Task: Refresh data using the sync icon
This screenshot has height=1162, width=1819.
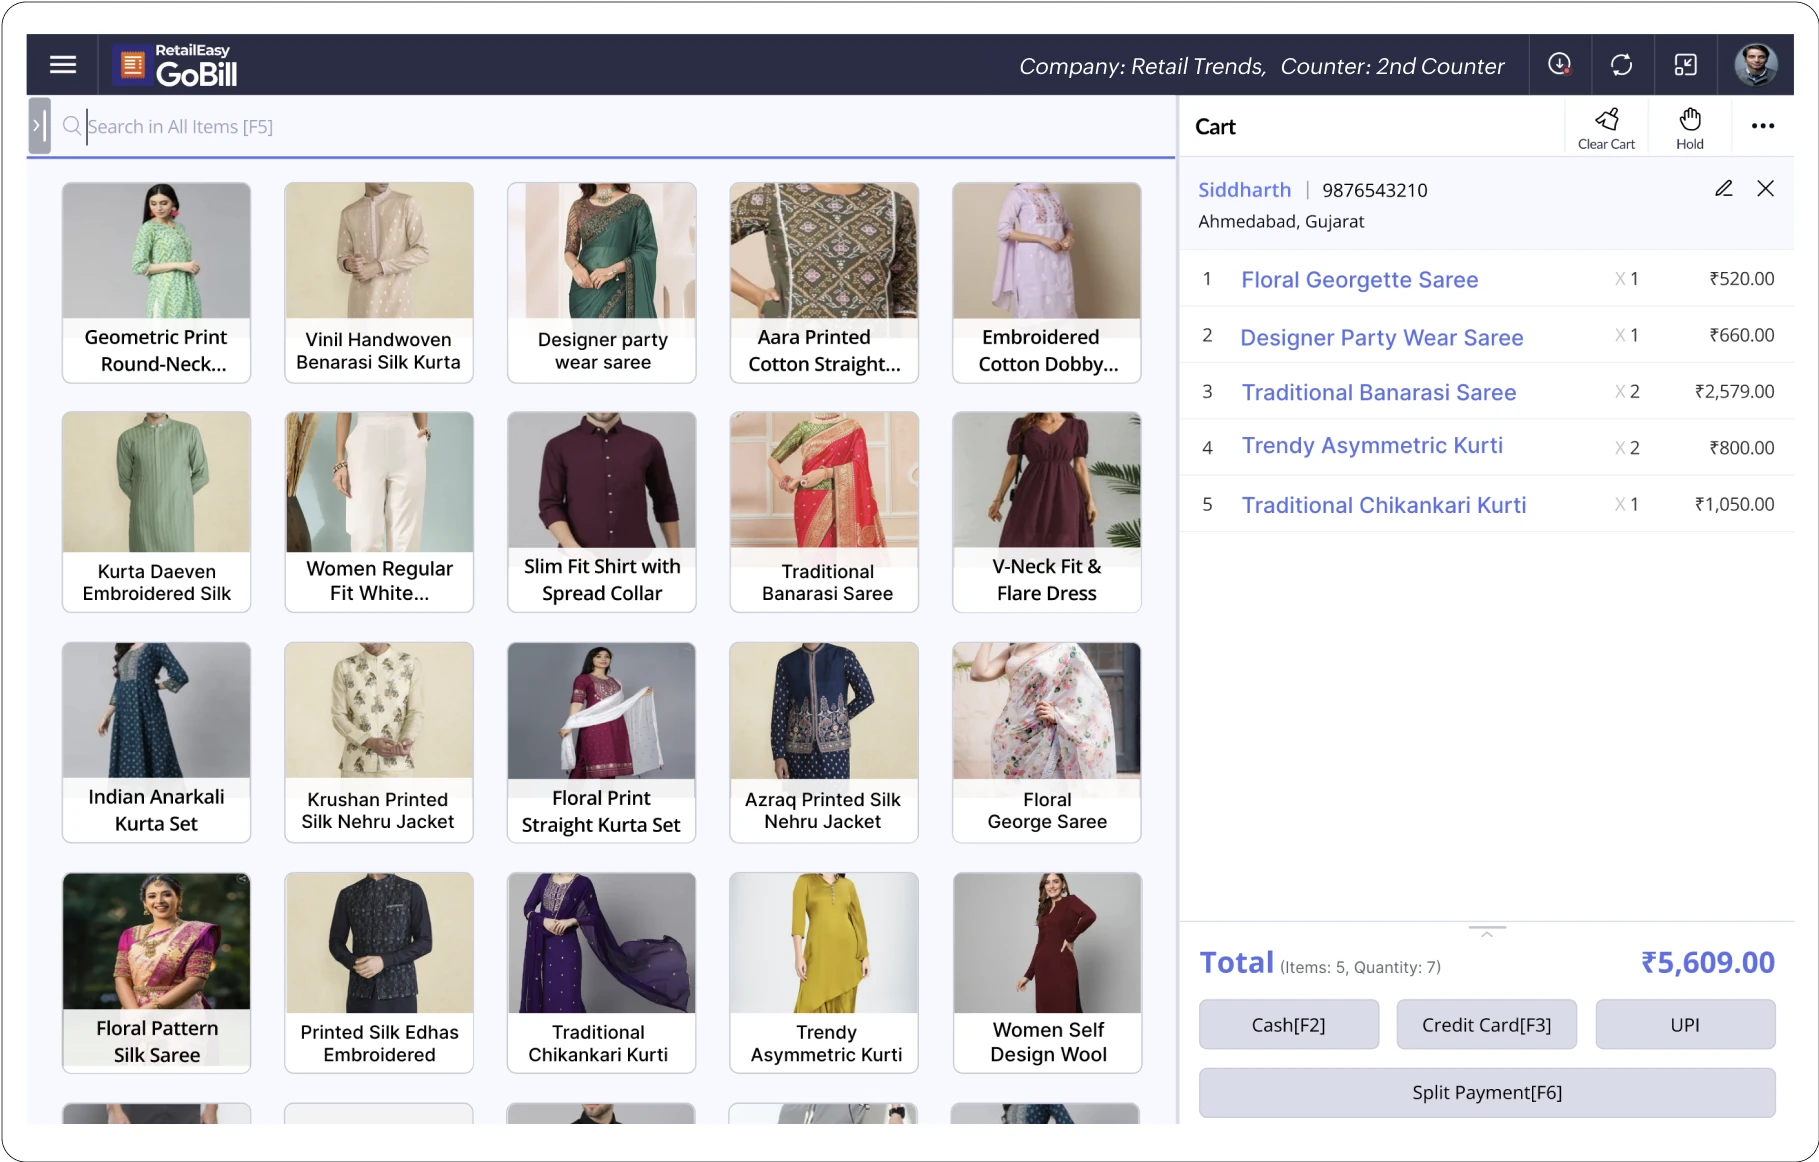Action: click(1622, 64)
